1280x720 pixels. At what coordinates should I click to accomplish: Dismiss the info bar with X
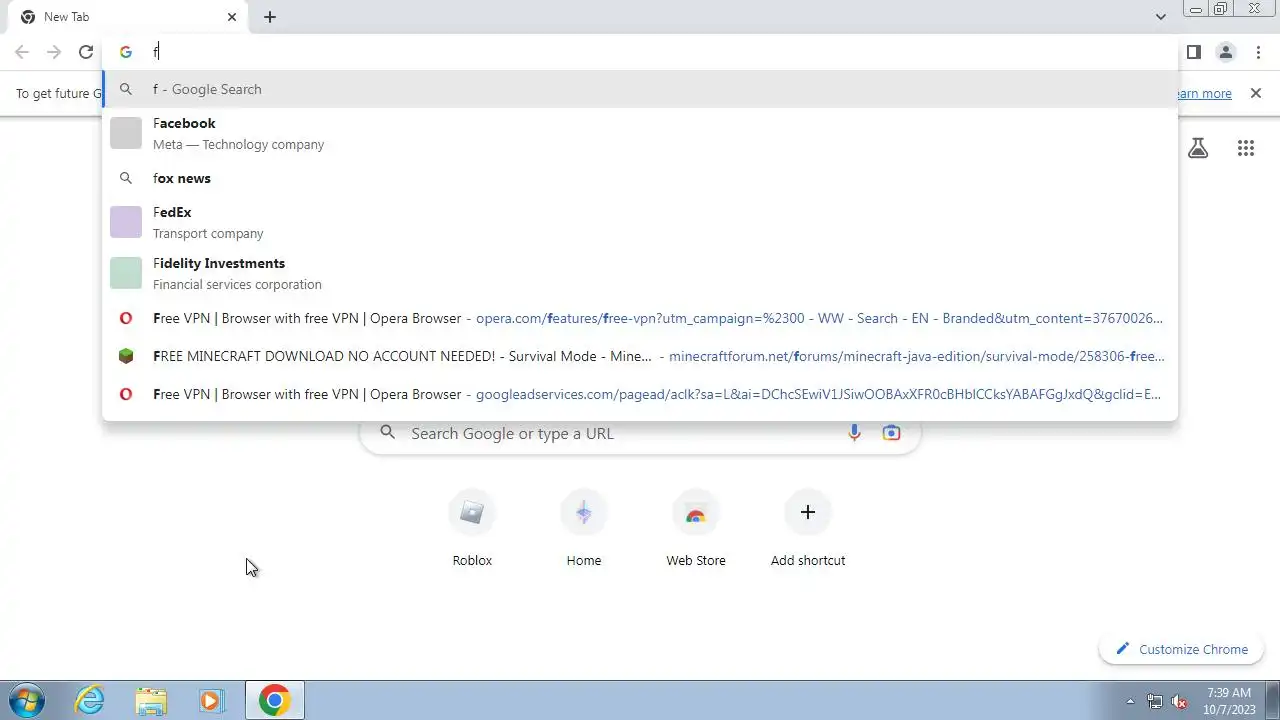click(1256, 93)
